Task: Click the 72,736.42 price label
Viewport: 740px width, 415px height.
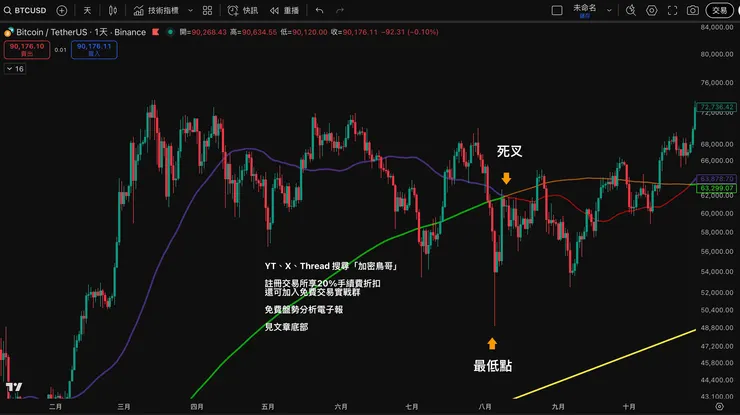Action: (x=716, y=107)
